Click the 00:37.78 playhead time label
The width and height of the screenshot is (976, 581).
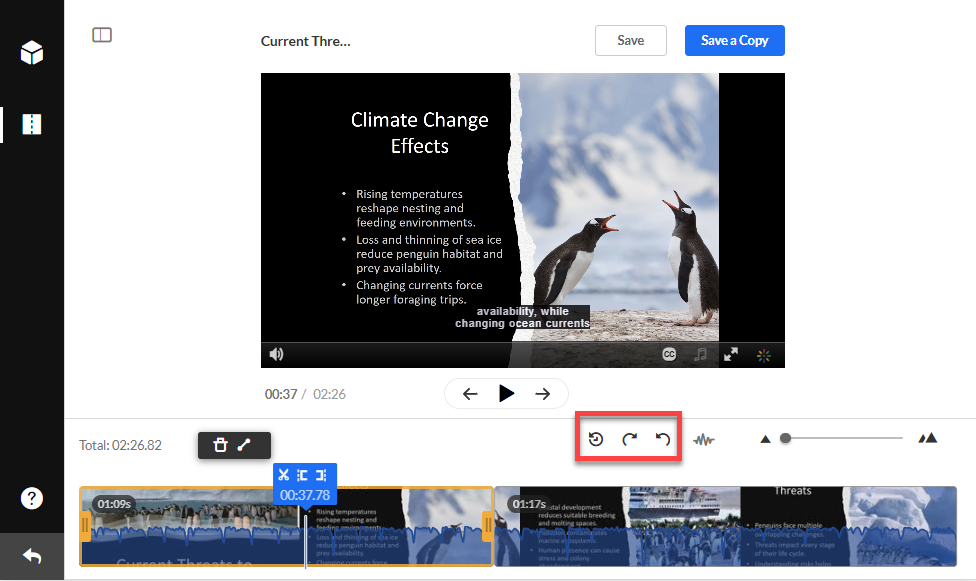click(305, 495)
